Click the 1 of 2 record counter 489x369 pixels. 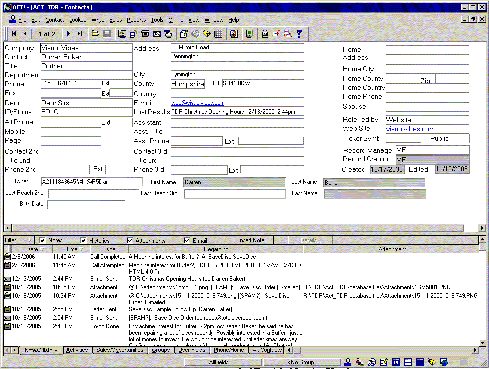pyautogui.click(x=47, y=34)
